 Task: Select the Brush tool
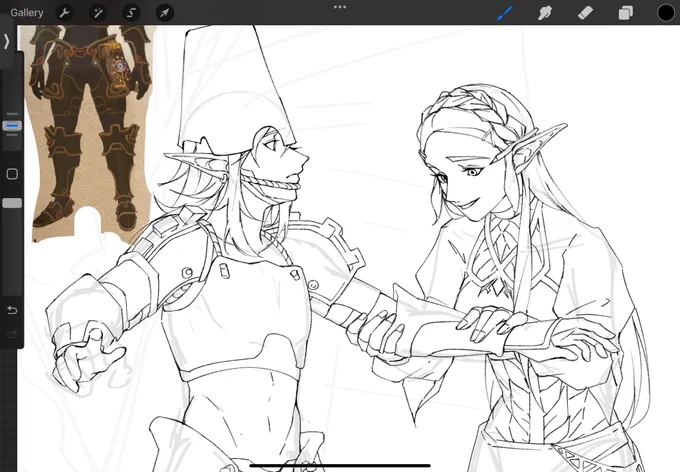pos(505,13)
